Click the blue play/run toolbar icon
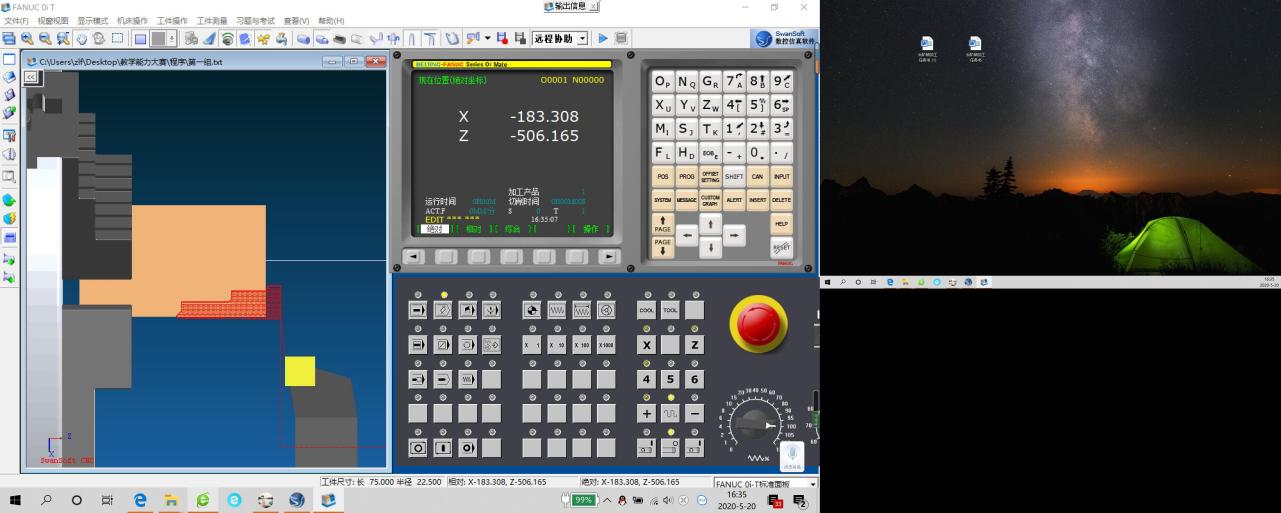 [x=603, y=38]
